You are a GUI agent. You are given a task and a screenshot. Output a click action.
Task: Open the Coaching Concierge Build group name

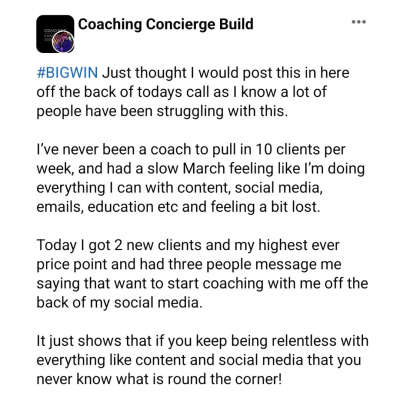pyautogui.click(x=166, y=24)
